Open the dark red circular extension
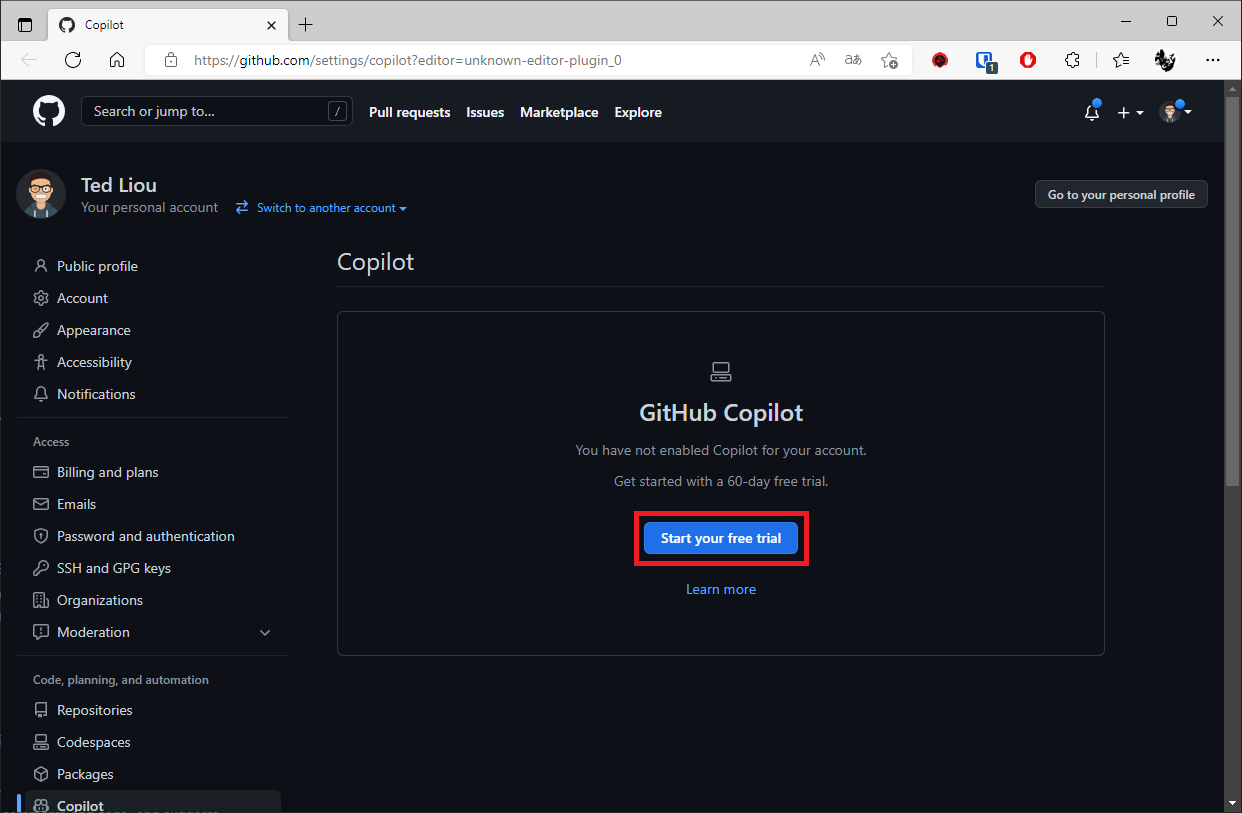This screenshot has height=813, width=1242. (940, 60)
